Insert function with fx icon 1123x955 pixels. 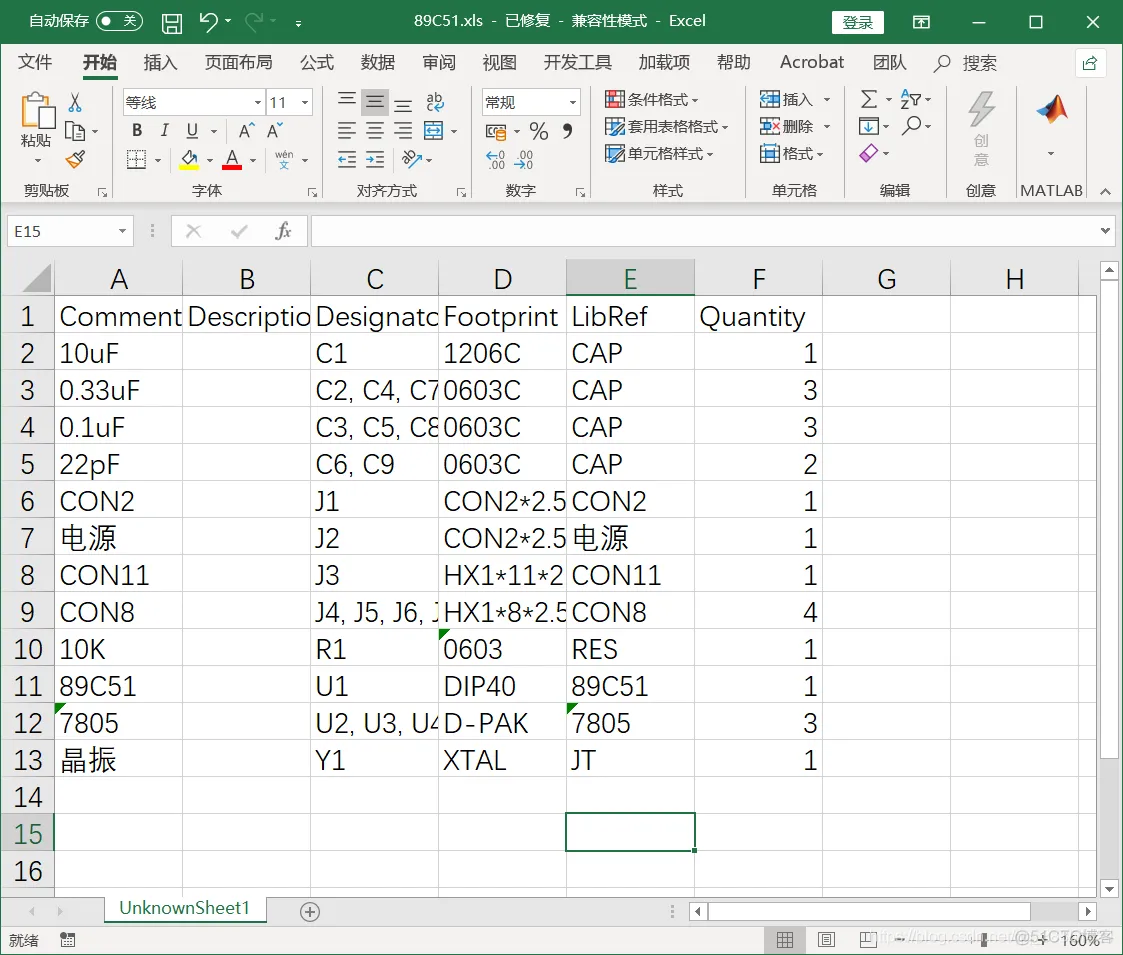point(284,231)
